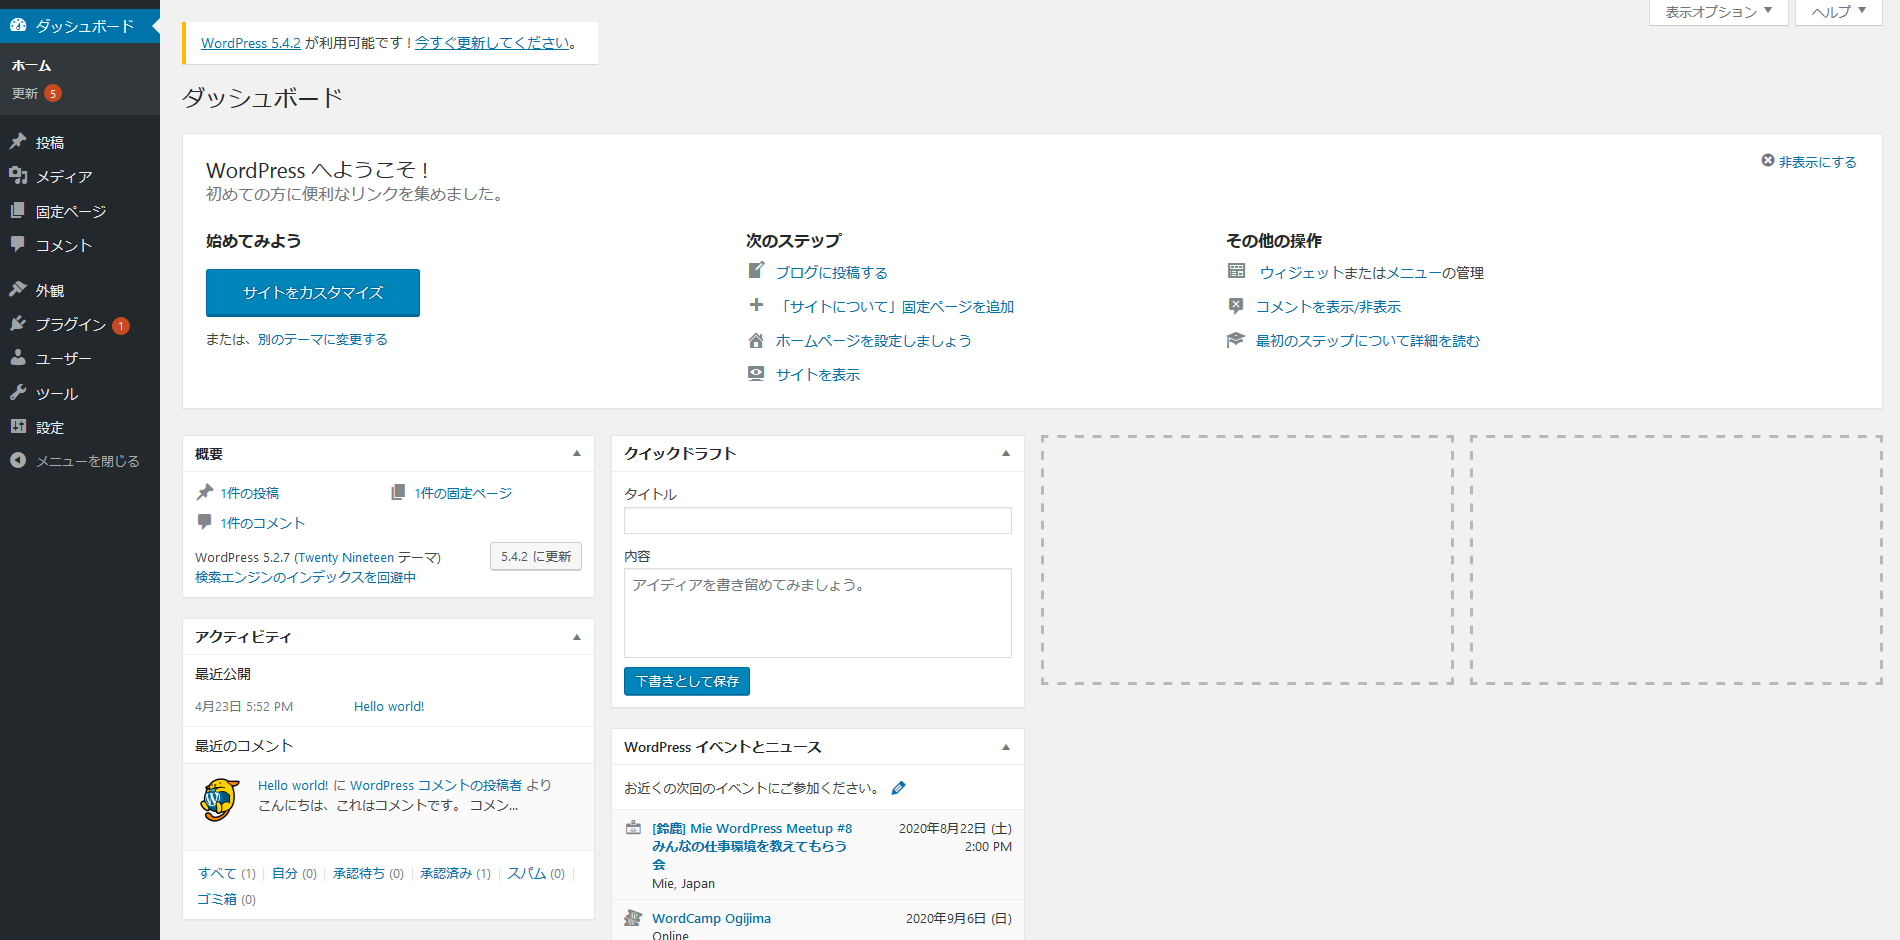Viewport: 1900px width, 940px height.
Task: Click the 下書きとして保存 button
Action: tap(687, 681)
